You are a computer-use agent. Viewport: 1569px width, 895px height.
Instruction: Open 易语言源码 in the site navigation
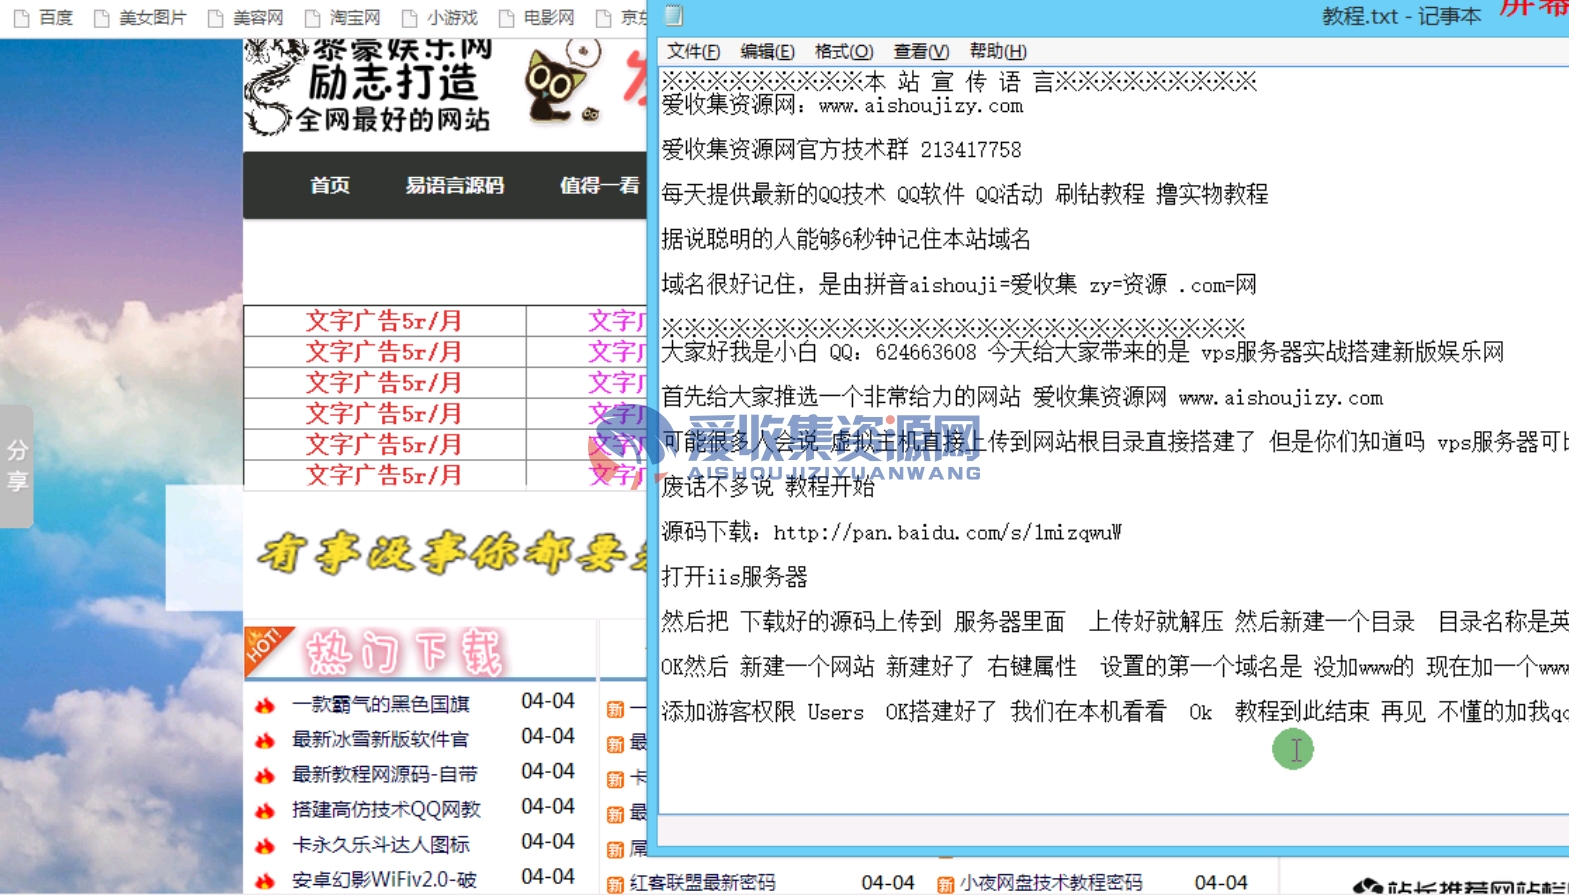(x=455, y=185)
